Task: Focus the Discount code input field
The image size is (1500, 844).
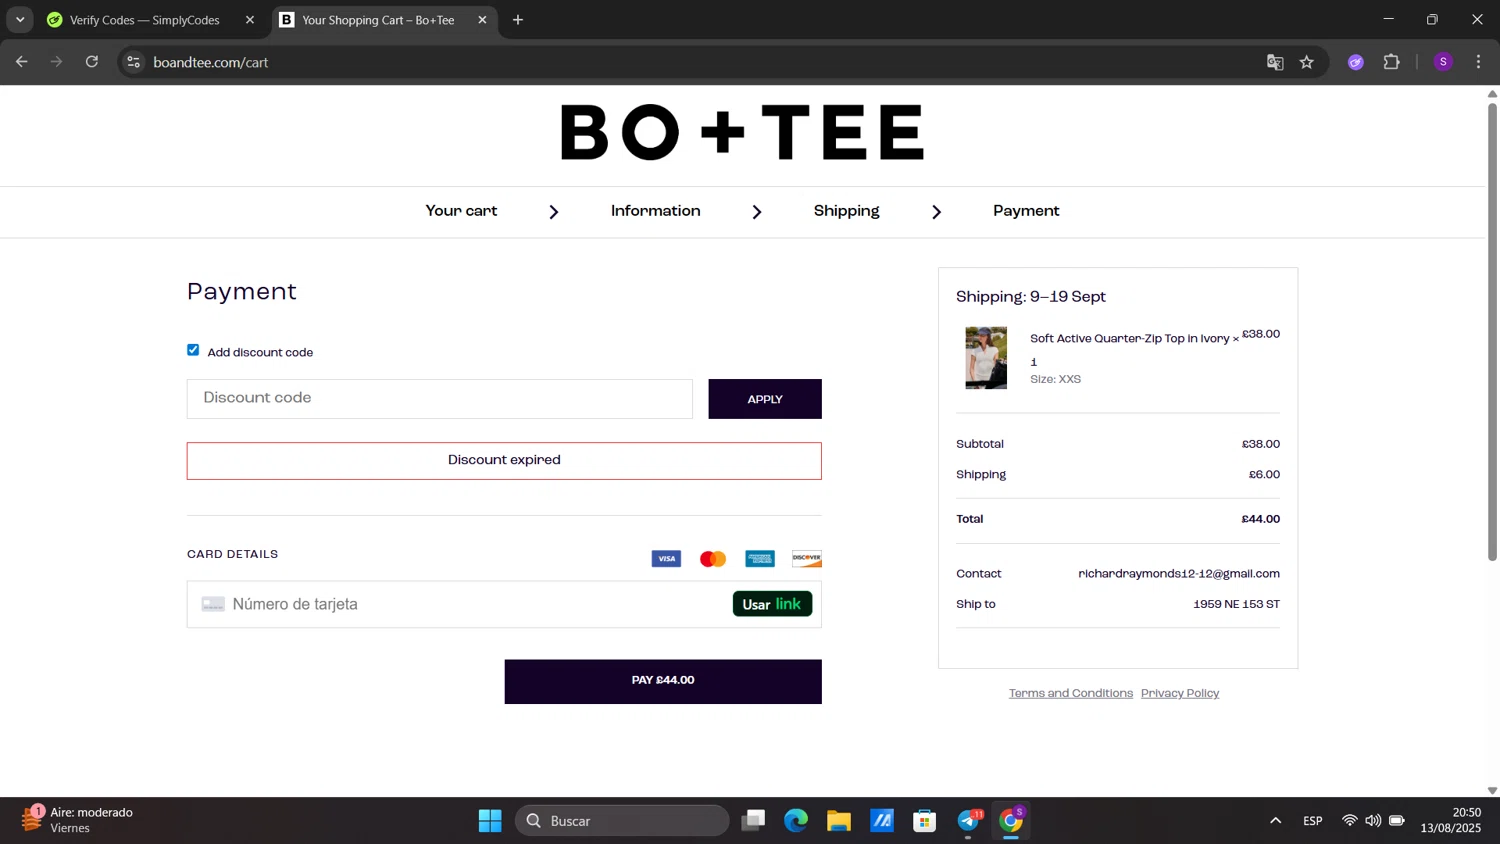Action: coord(440,399)
